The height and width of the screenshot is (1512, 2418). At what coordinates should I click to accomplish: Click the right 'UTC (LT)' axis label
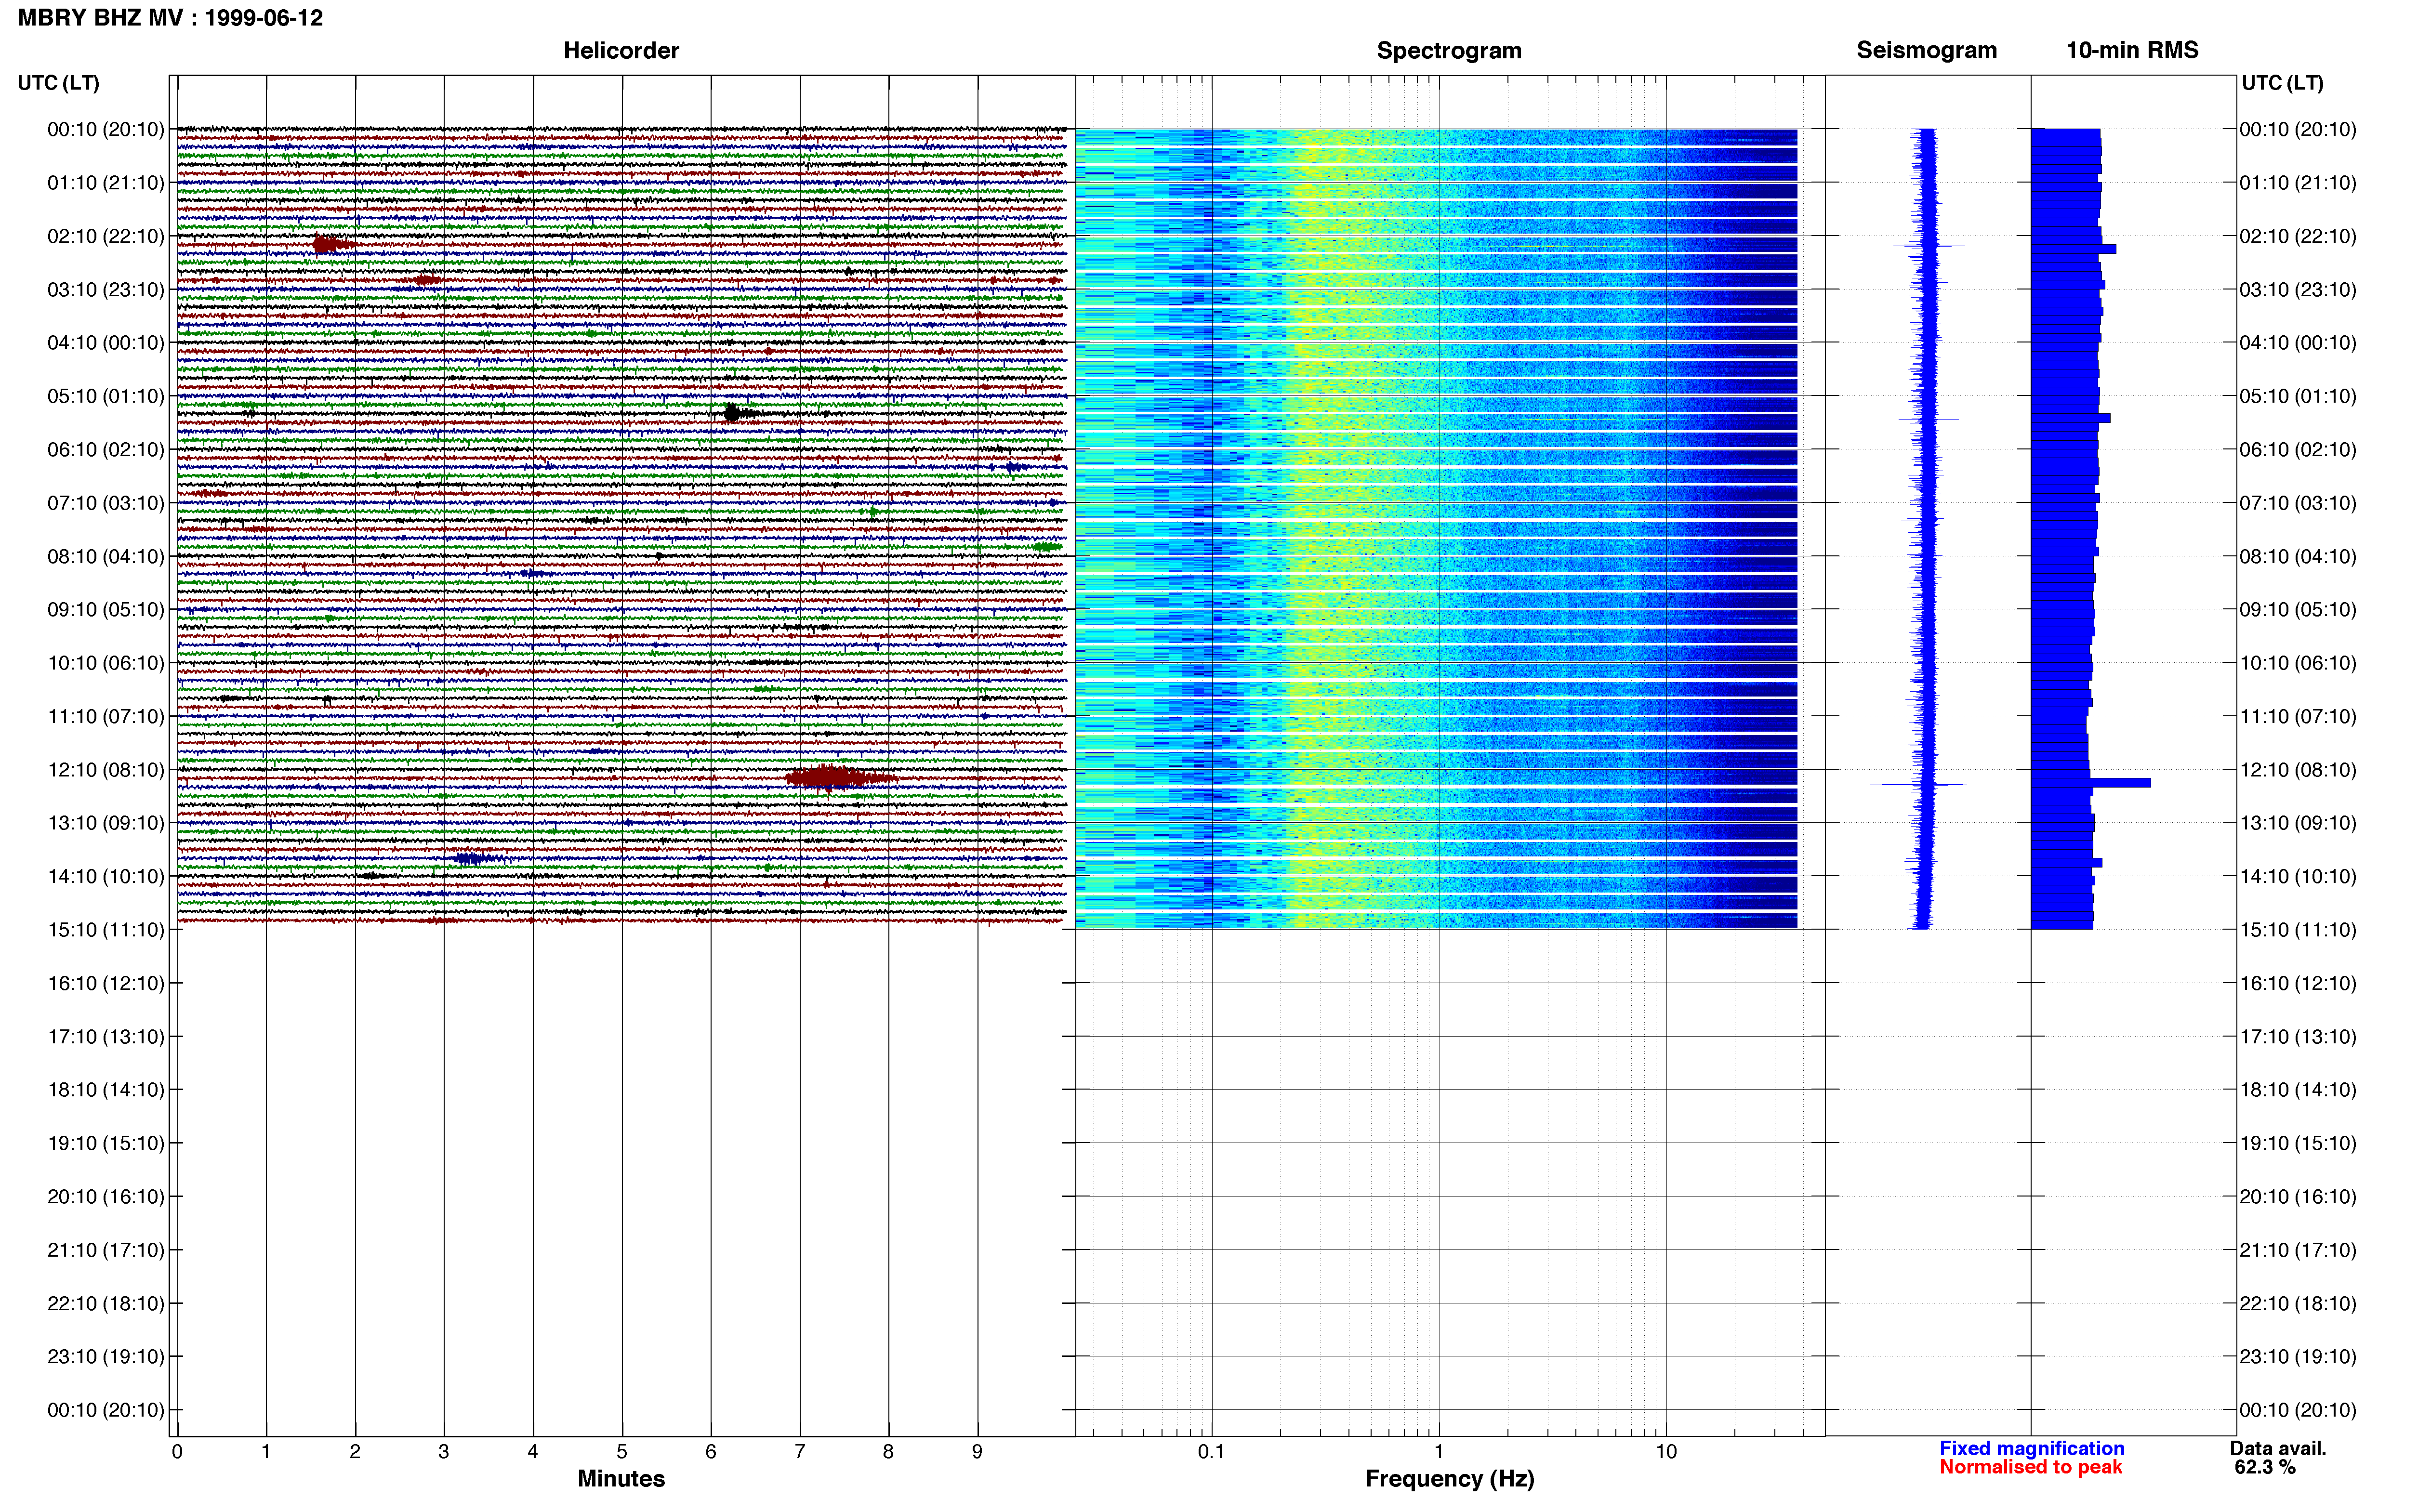pyautogui.click(x=2282, y=83)
